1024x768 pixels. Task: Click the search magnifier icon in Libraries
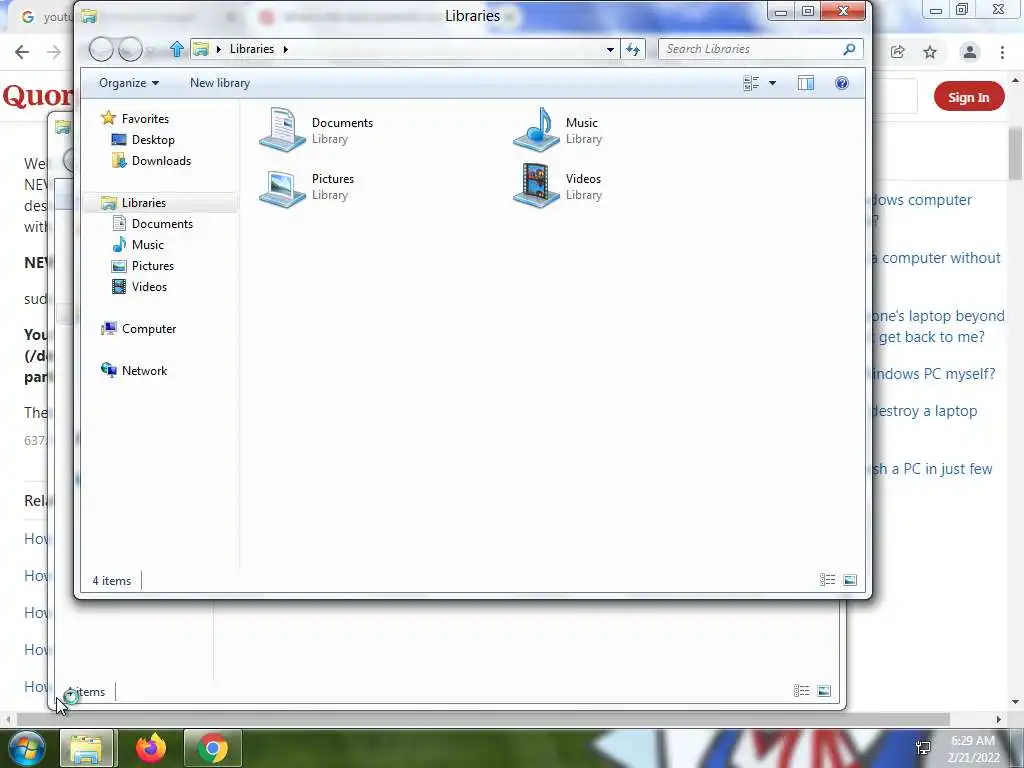pyautogui.click(x=849, y=49)
